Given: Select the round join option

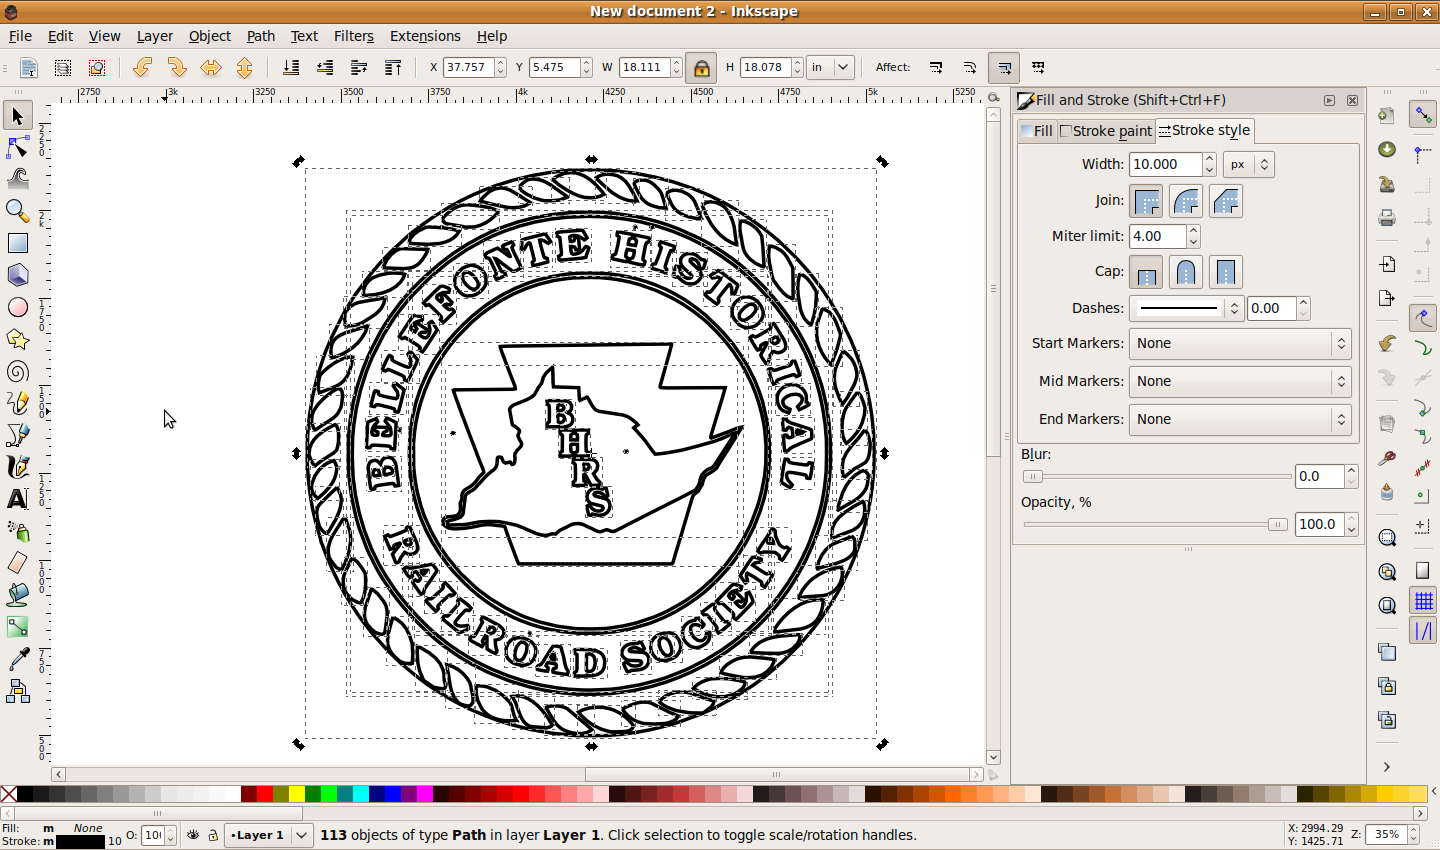Looking at the screenshot, I should [1186, 202].
